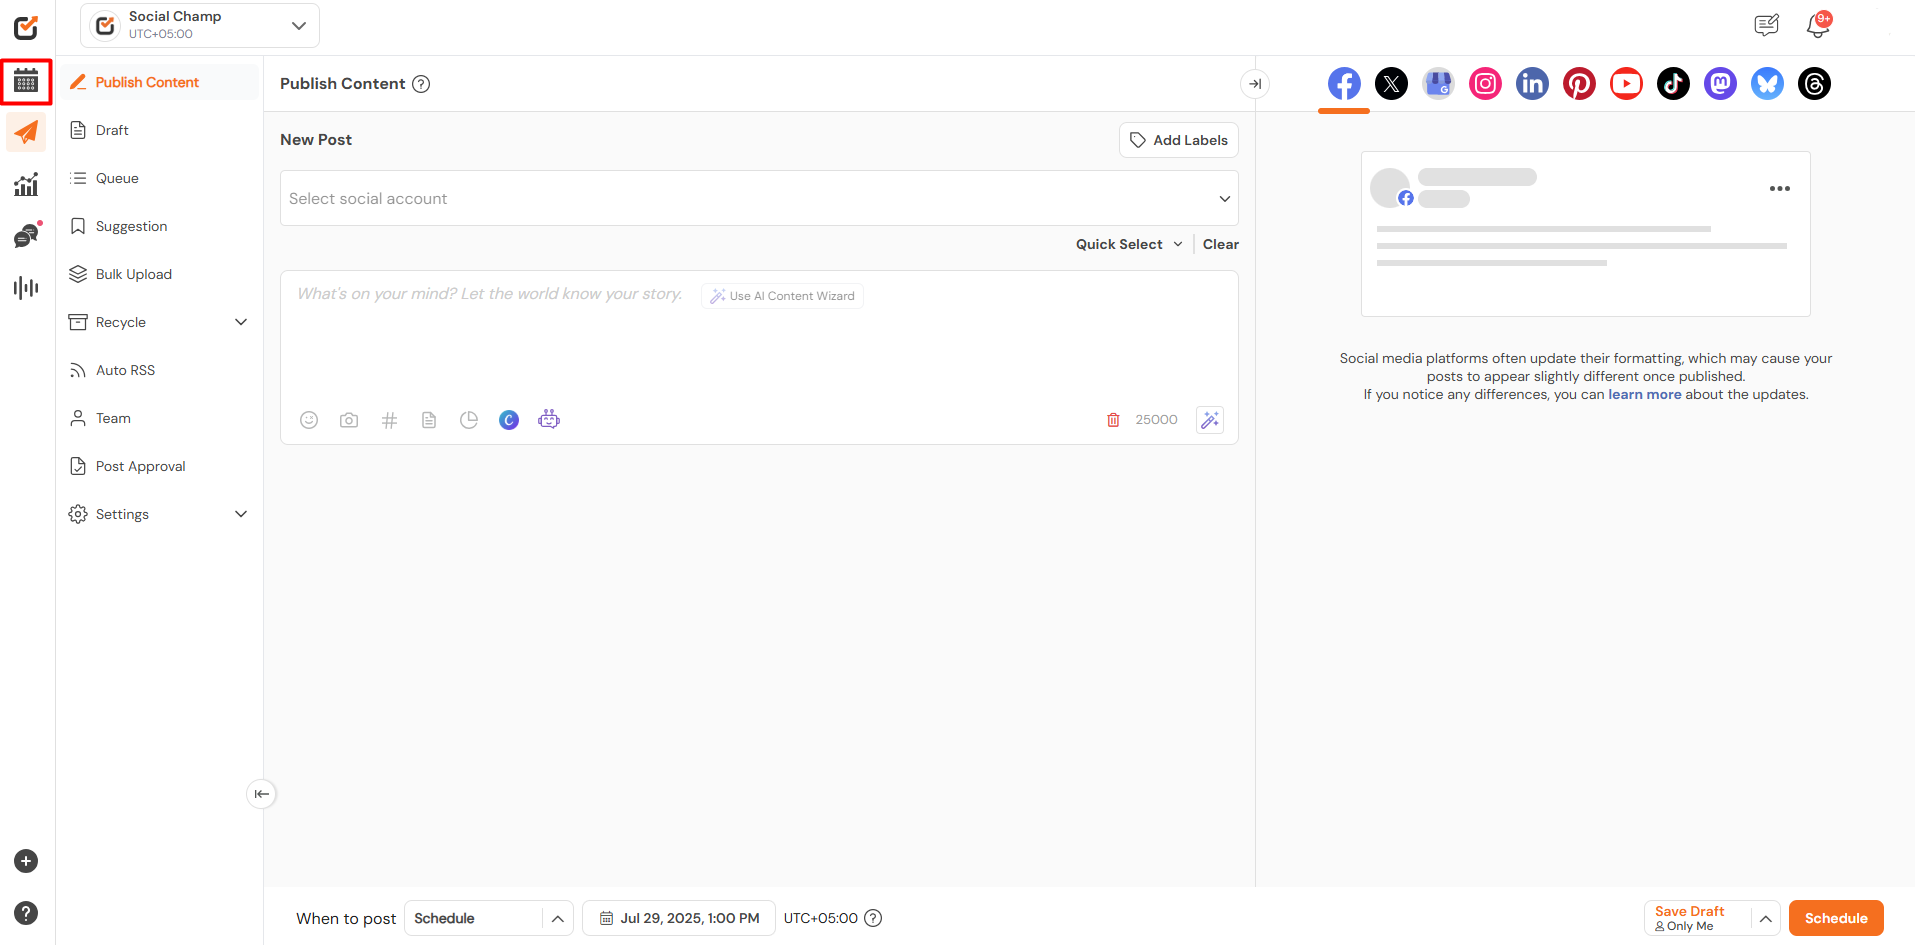This screenshot has height=945, width=1915.
Task: Clear post text with trash icon
Action: point(1113,420)
